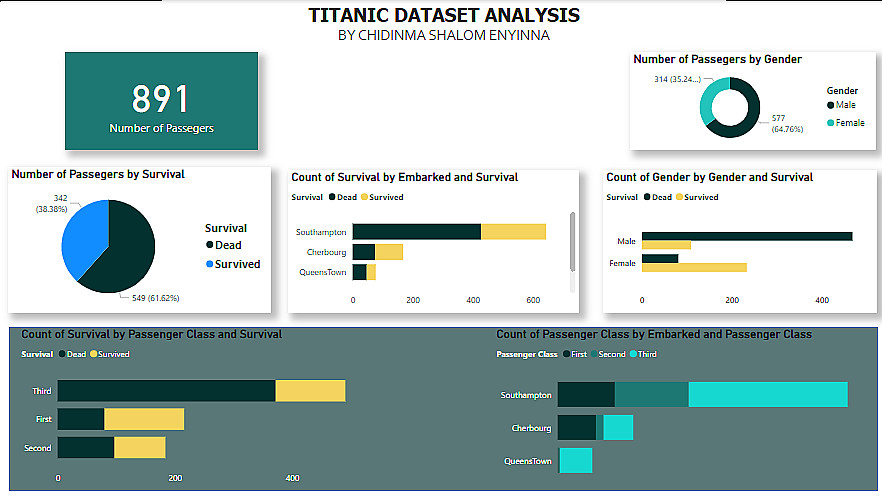
Task: Click Cherbourg Survived bar in Embarked survival chart
Action: click(x=389, y=252)
